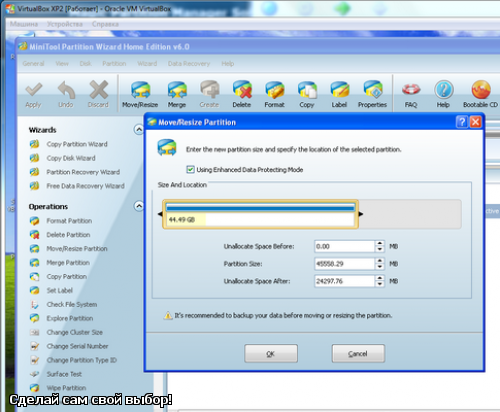
Task: Toggle Using Enhanced Data Protecting Mode checkbox
Action: pyautogui.click(x=190, y=170)
